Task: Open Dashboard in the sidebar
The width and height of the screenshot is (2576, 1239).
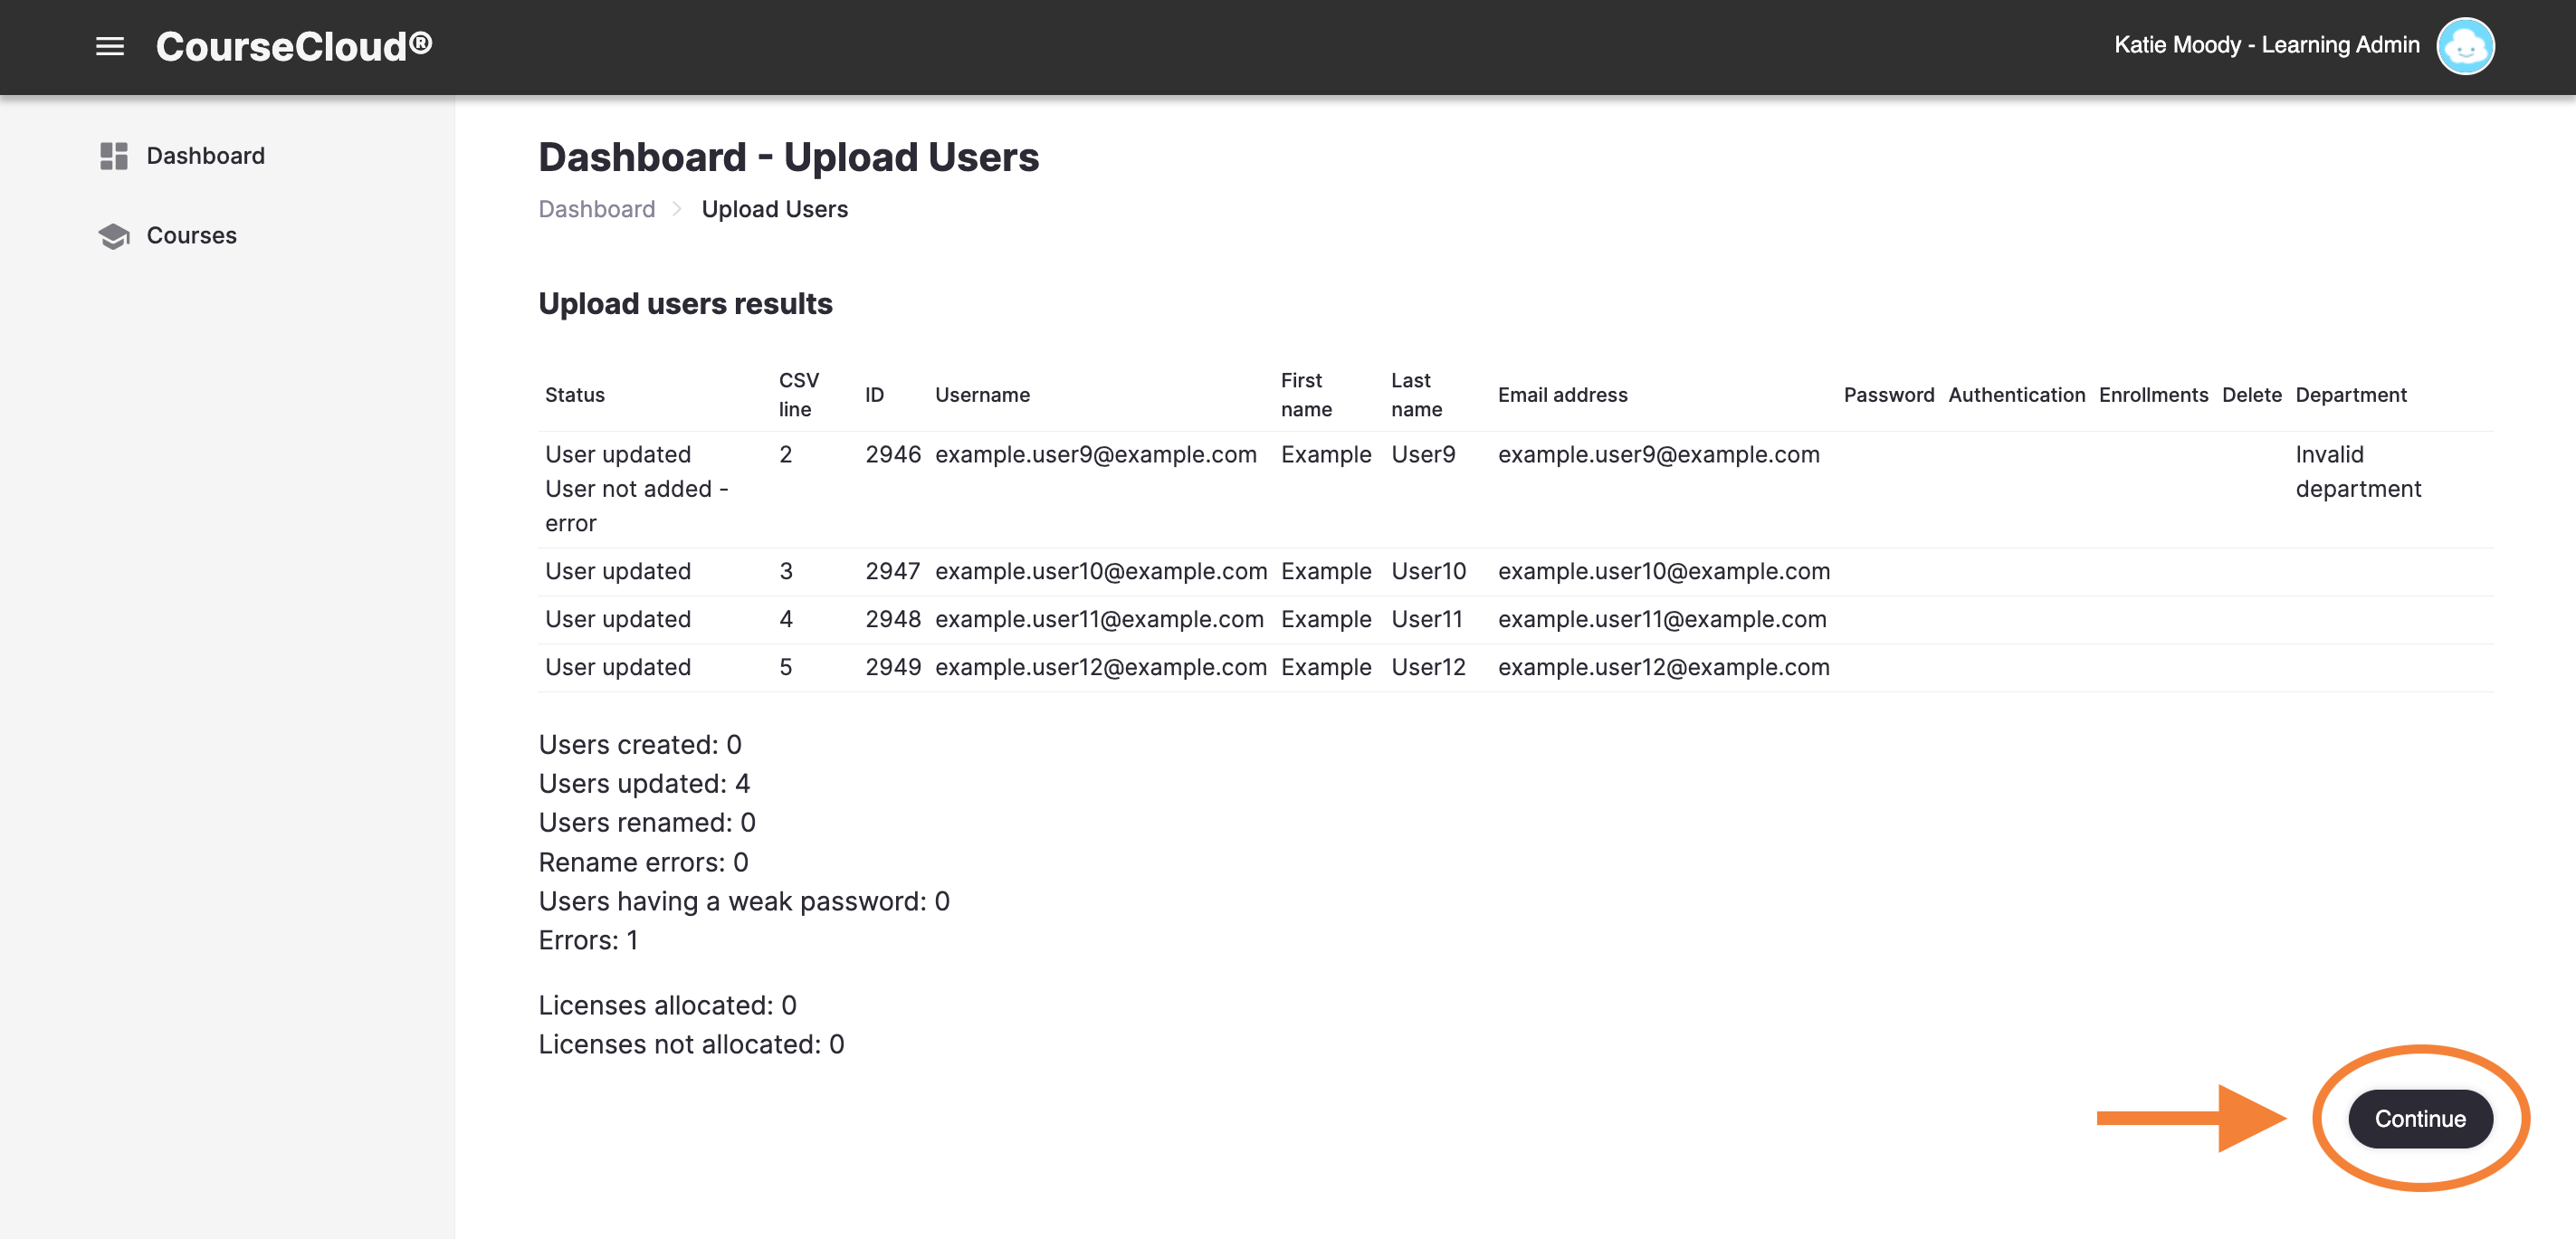Action: pyautogui.click(x=205, y=156)
